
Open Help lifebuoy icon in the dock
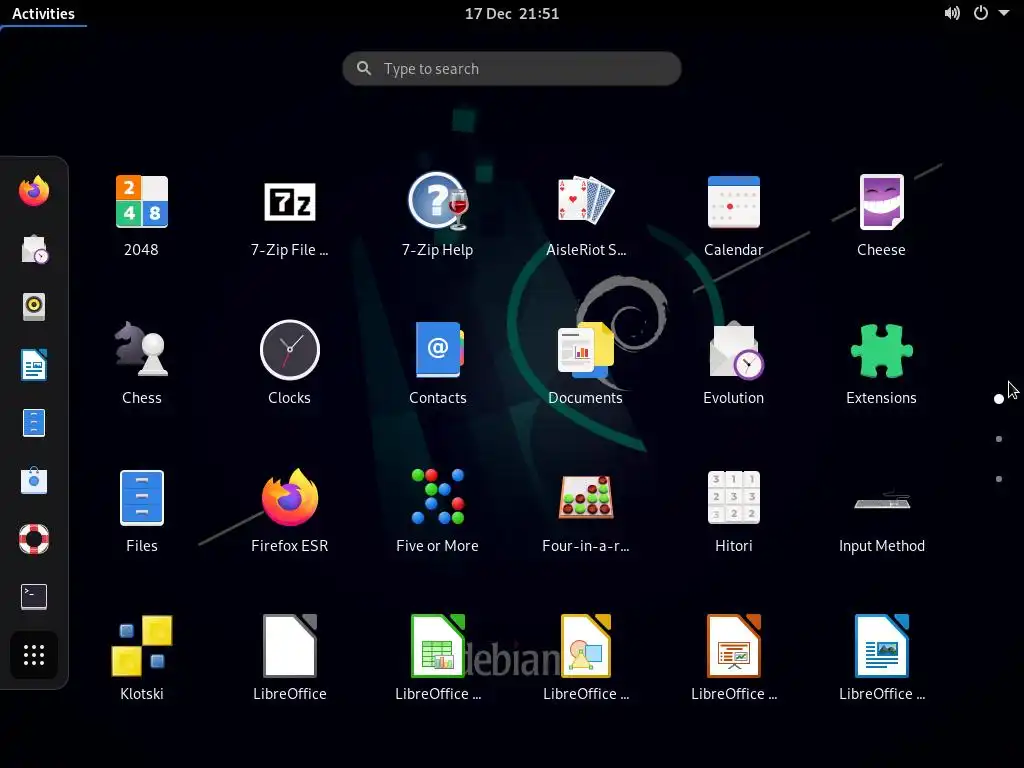(x=34, y=539)
